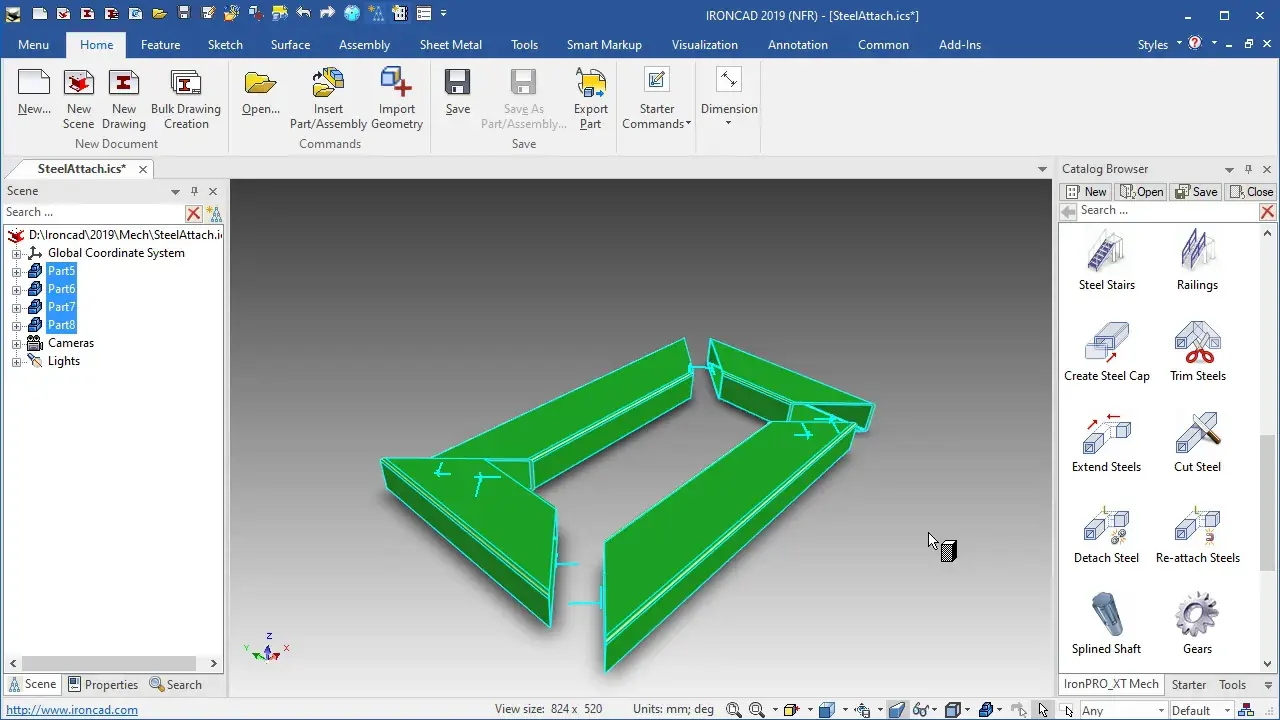Create a New Drawing from ribbon

(124, 98)
